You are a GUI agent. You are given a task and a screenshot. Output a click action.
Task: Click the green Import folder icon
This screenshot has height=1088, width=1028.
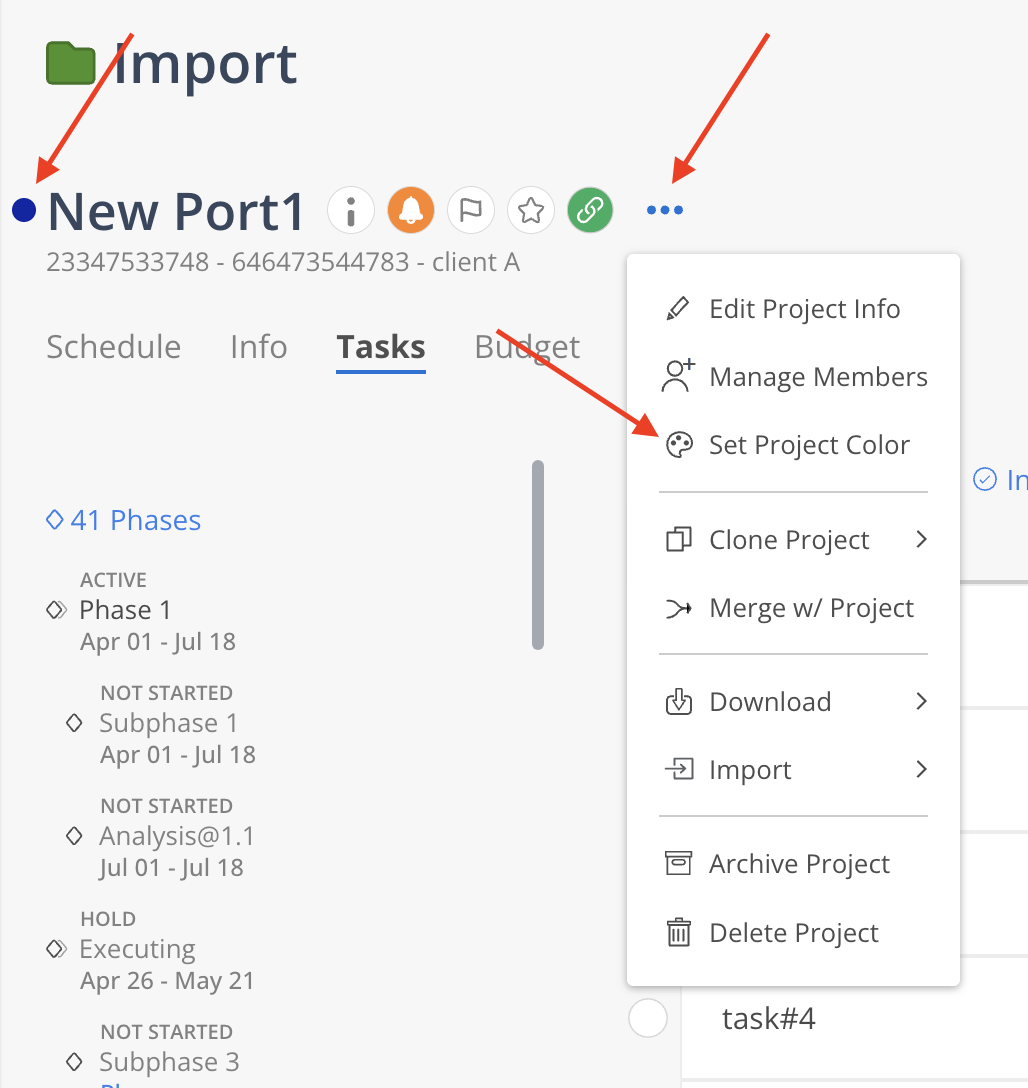click(71, 65)
